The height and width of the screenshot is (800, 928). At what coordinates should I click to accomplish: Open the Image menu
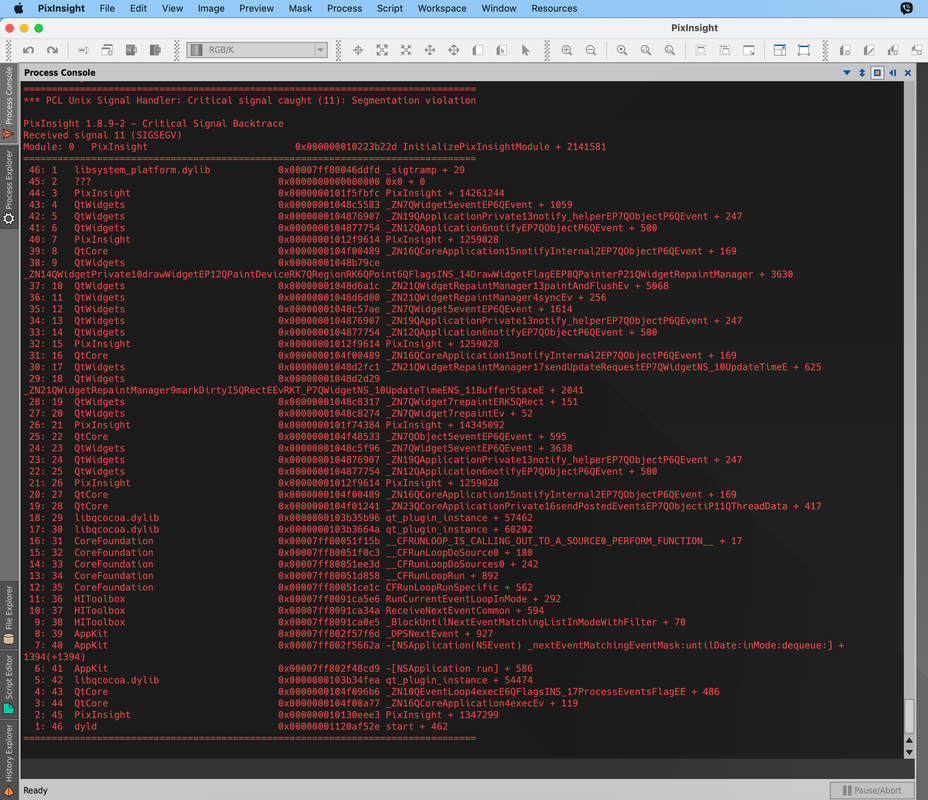point(211,8)
